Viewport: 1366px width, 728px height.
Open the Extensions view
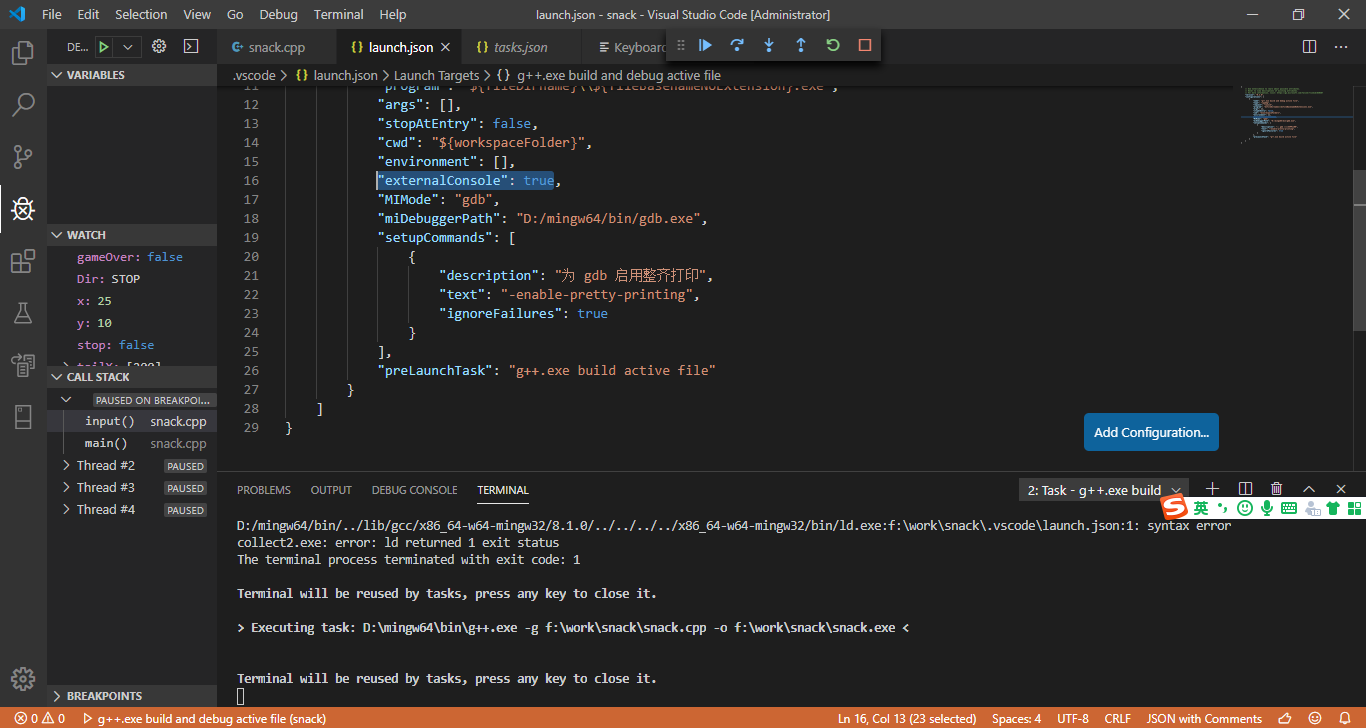23,261
